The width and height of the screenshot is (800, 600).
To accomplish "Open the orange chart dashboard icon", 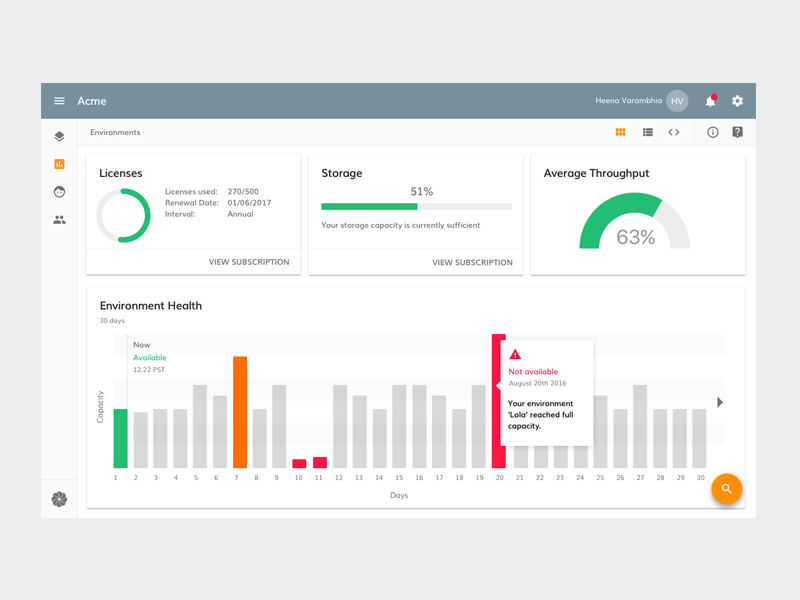I will [59, 164].
